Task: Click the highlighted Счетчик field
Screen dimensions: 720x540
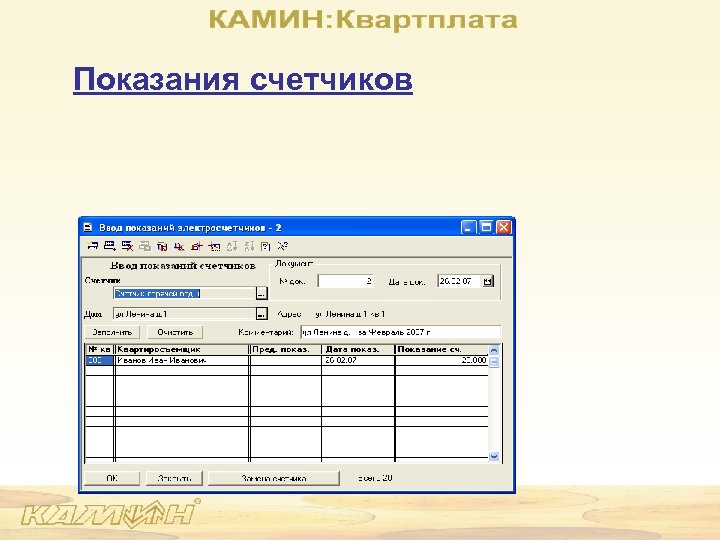Action: [184, 293]
